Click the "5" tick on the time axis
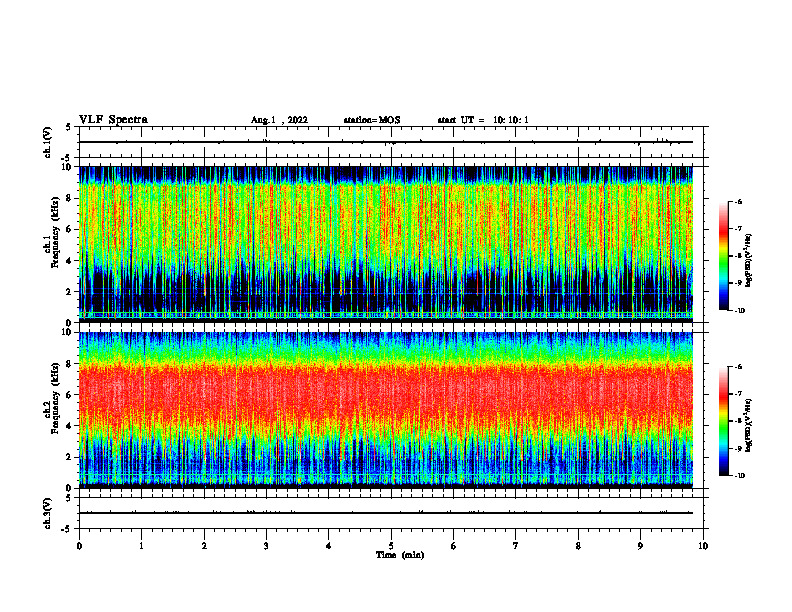This screenshot has width=792, height=612. 391,546
